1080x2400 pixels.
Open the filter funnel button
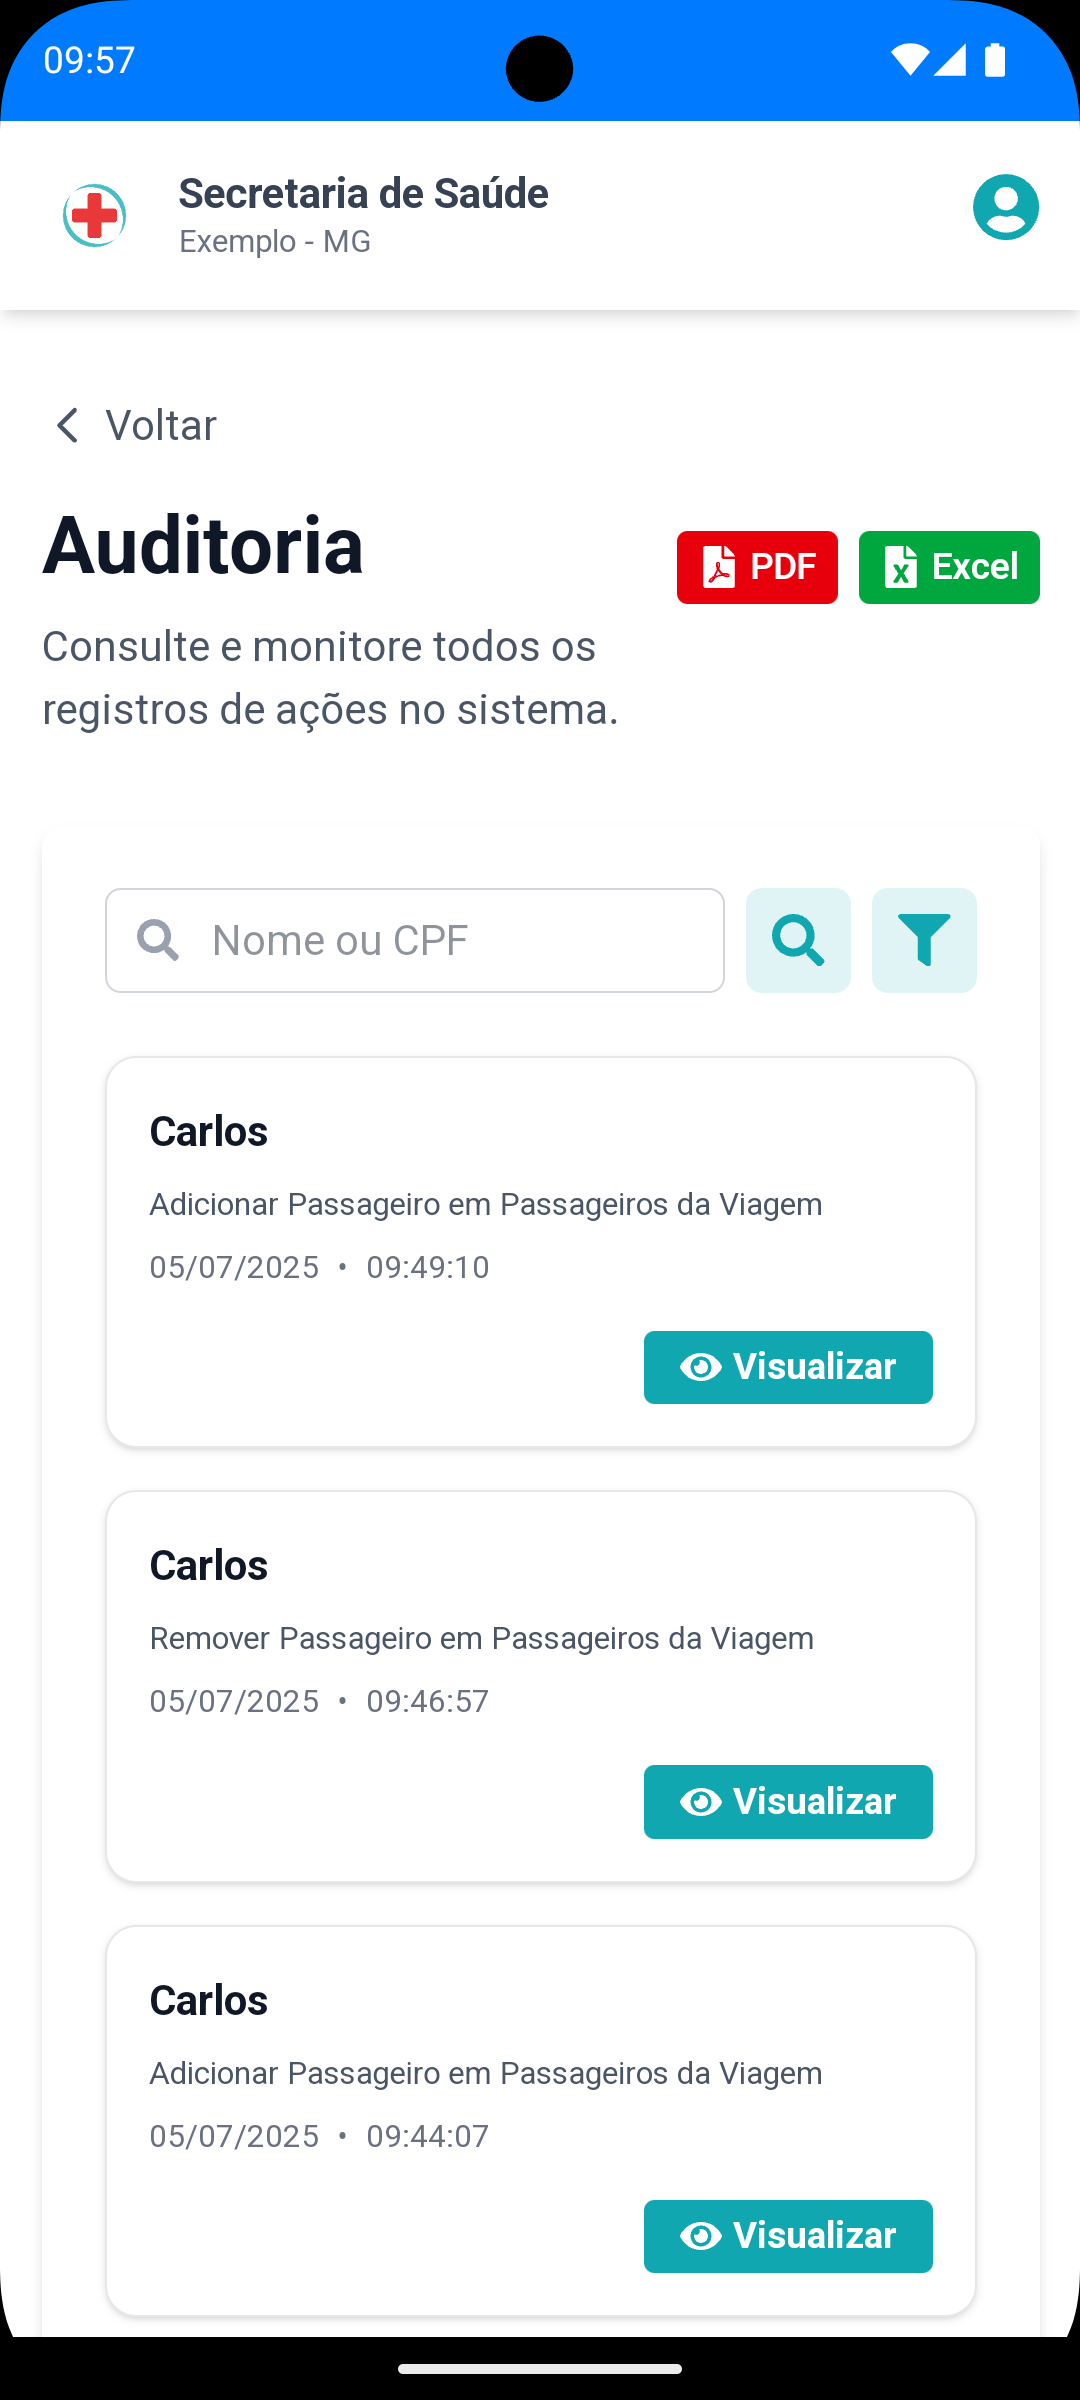[924, 940]
